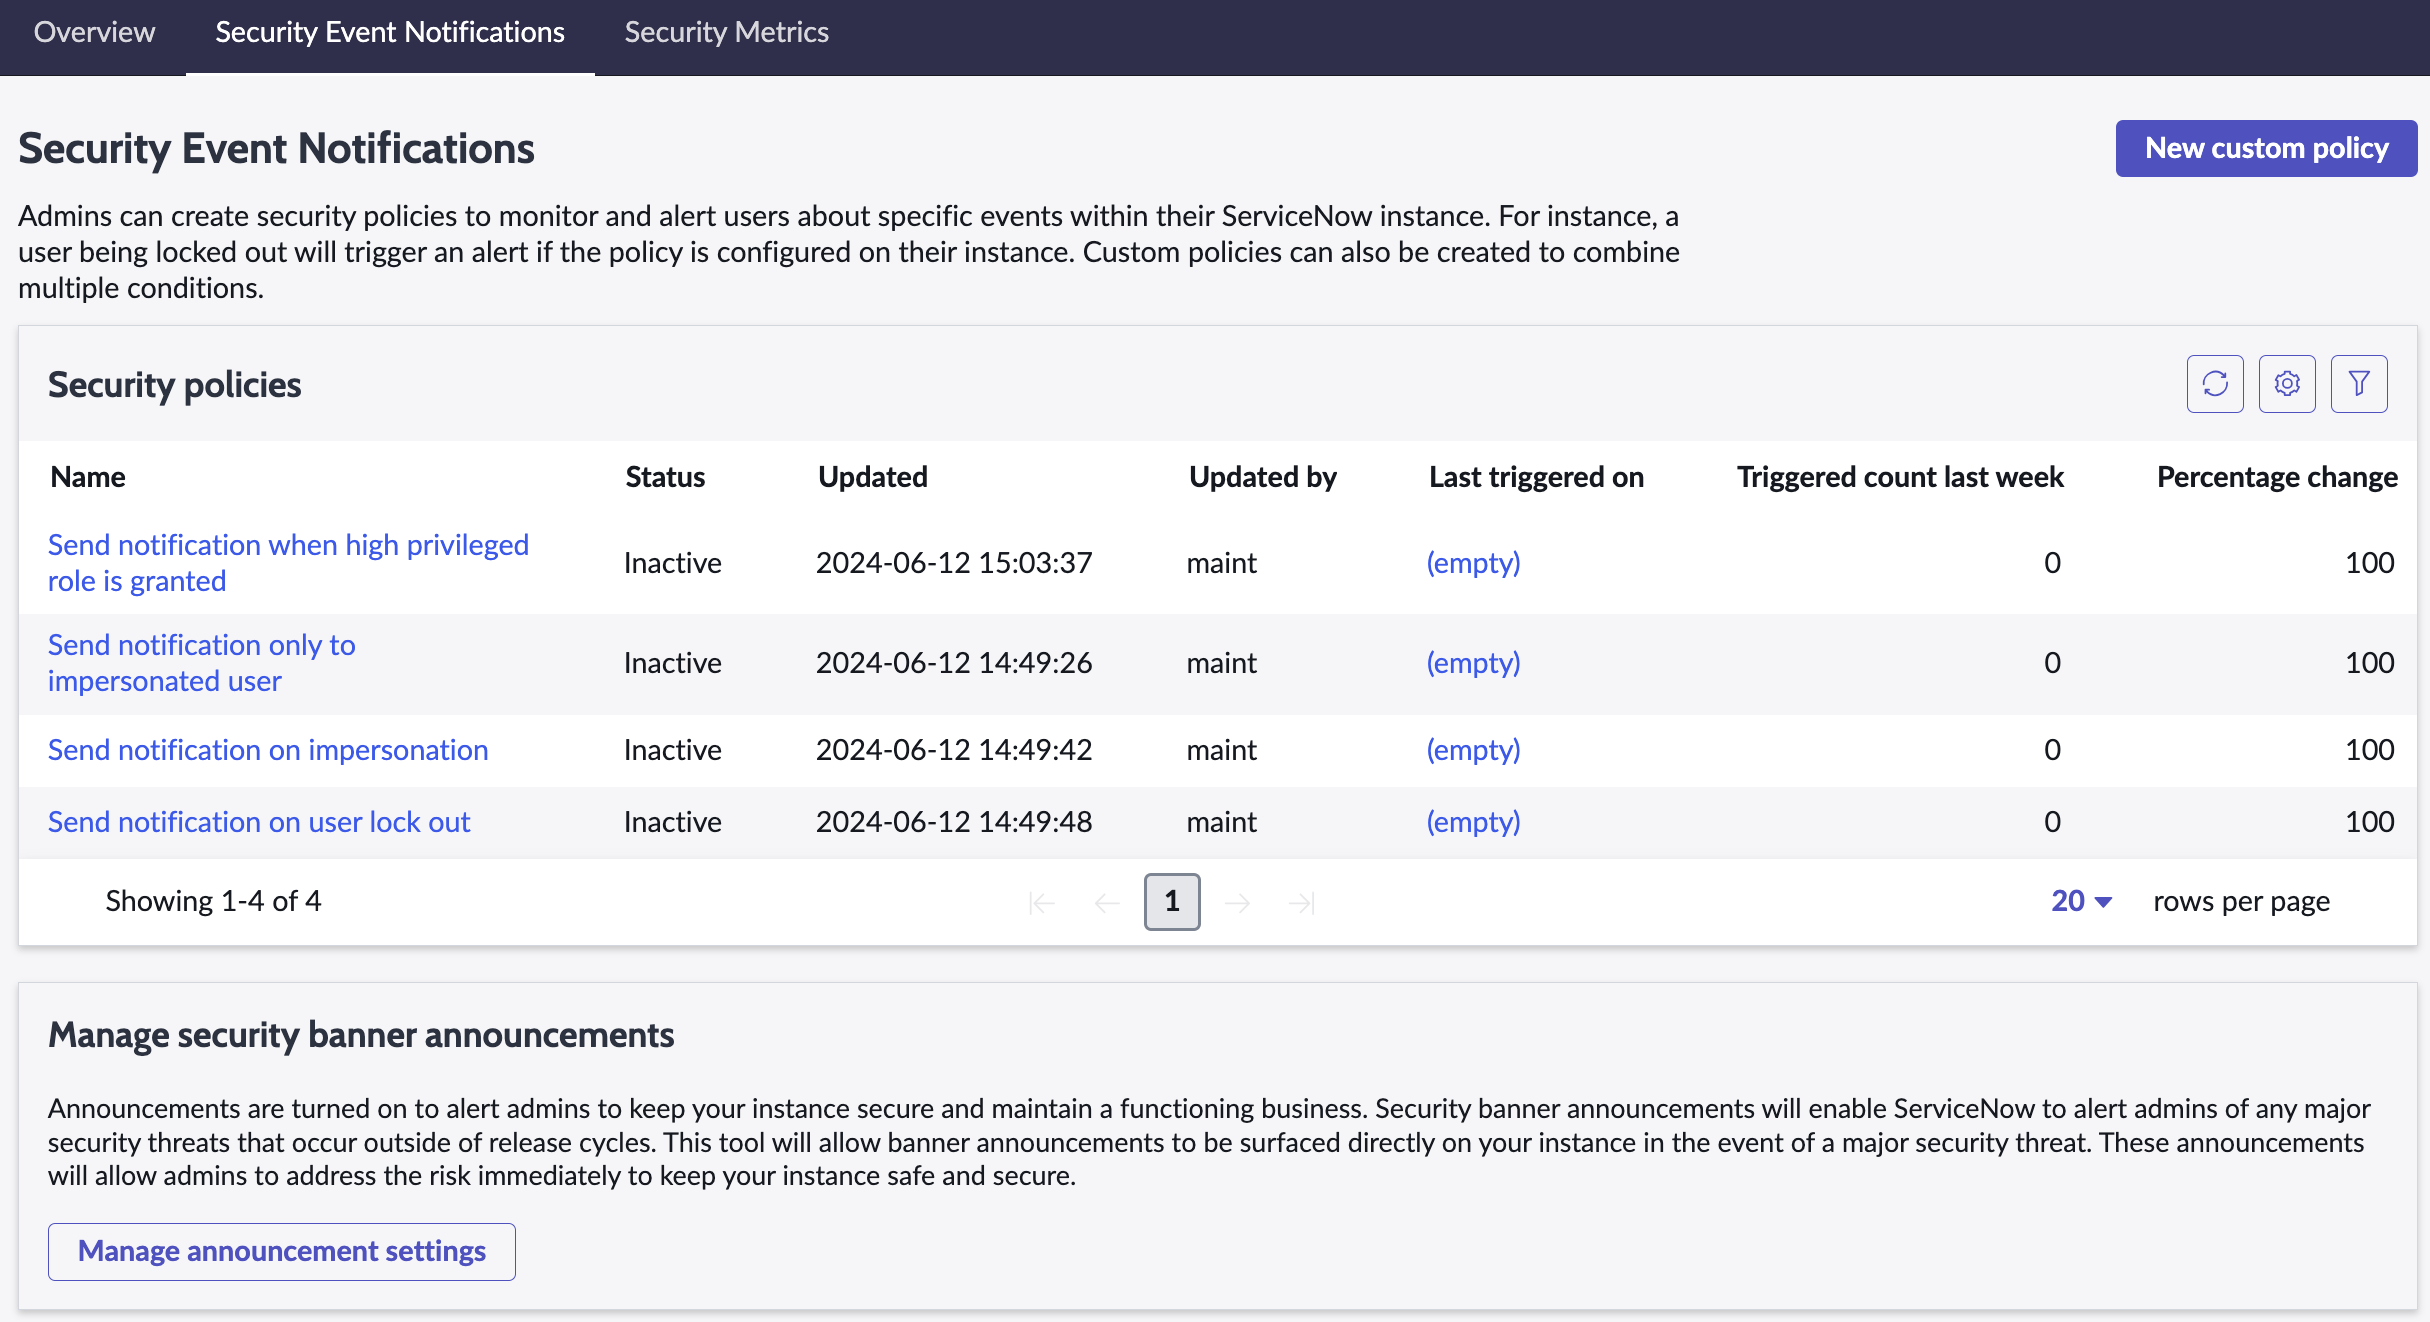This screenshot has width=2430, height=1322.
Task: Select page number 1 button
Action: pos(1172,902)
